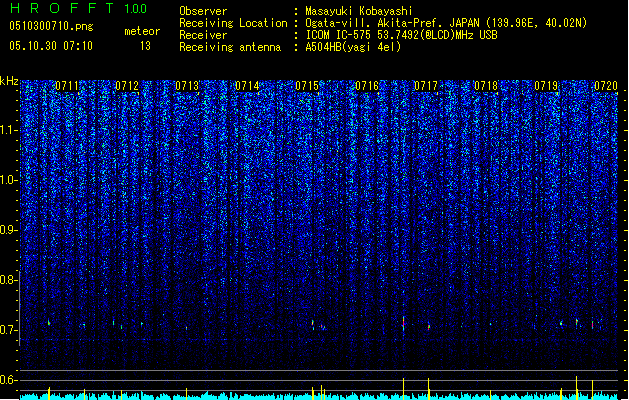Click the HROFFT title text

click(x=63, y=8)
